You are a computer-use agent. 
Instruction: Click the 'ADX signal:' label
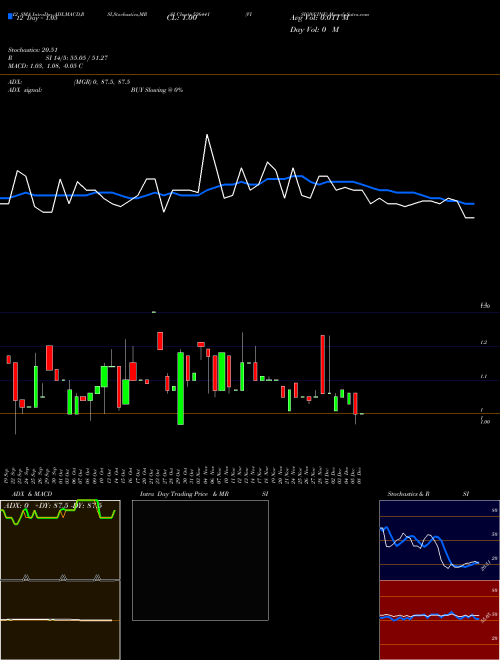pos(25,90)
